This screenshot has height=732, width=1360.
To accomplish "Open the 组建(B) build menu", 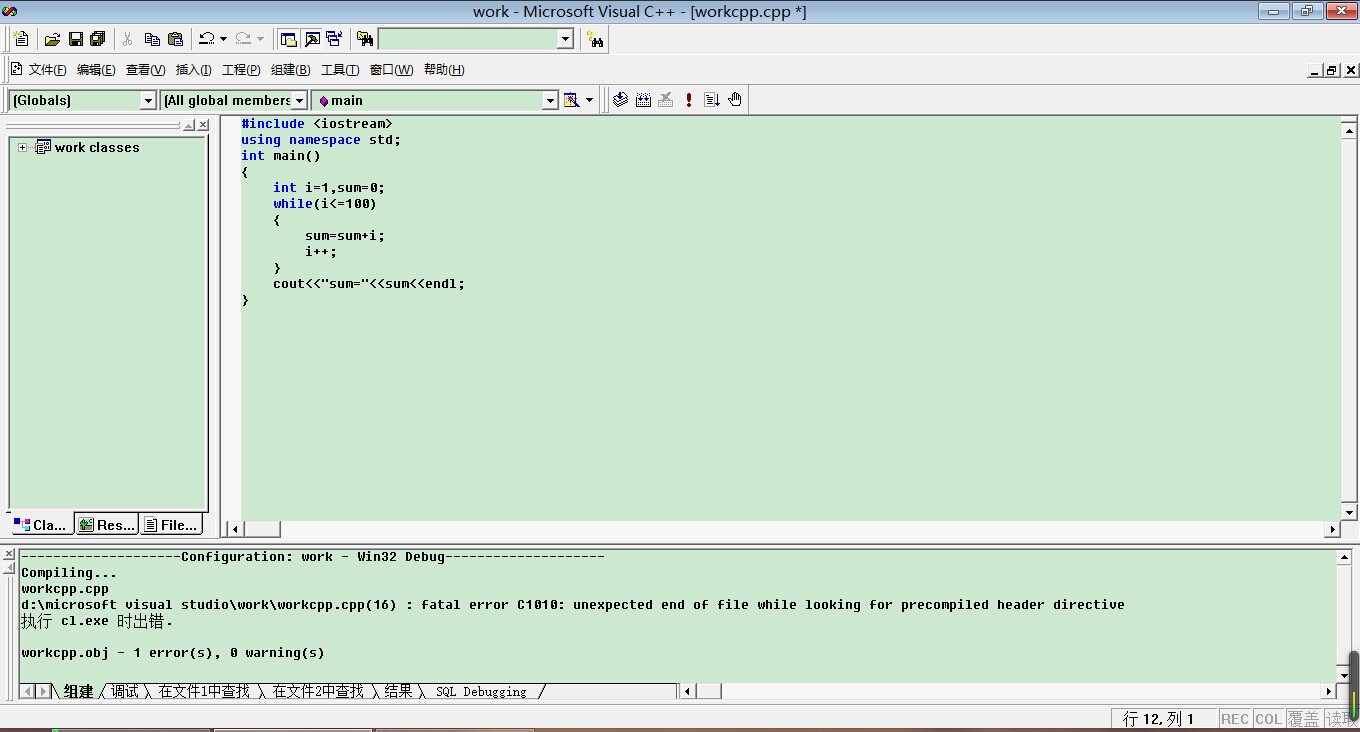I will pos(290,70).
